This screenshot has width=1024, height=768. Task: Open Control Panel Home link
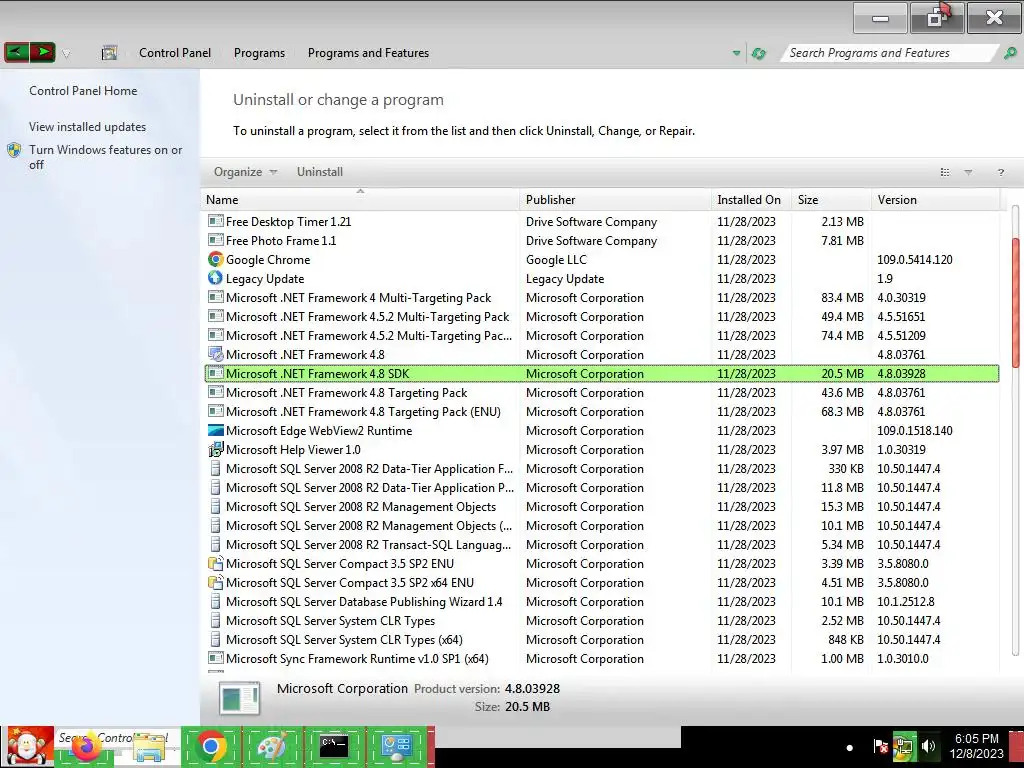click(83, 91)
